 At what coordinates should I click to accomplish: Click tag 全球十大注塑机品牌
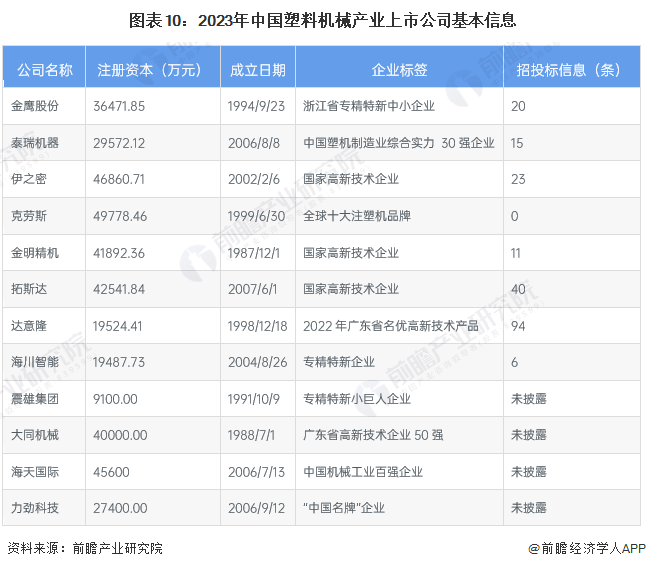357,216
